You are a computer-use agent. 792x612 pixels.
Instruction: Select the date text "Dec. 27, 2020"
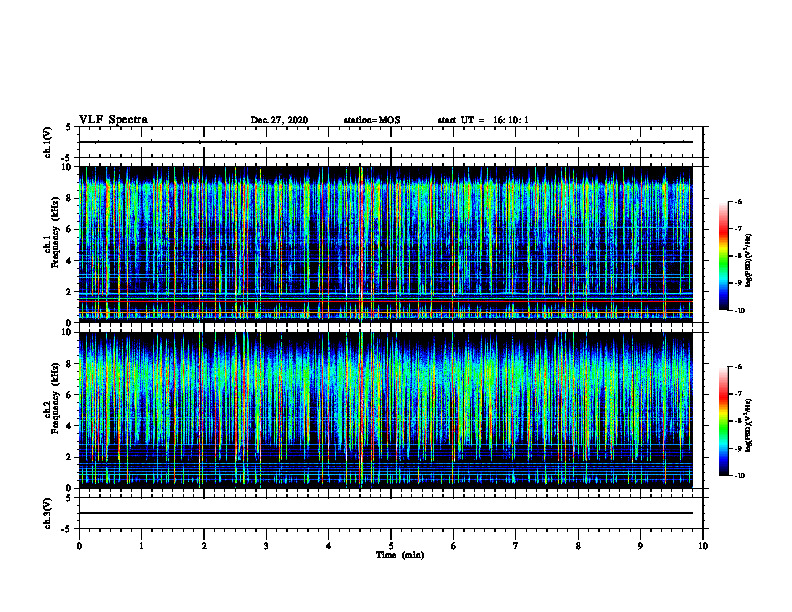click(279, 120)
